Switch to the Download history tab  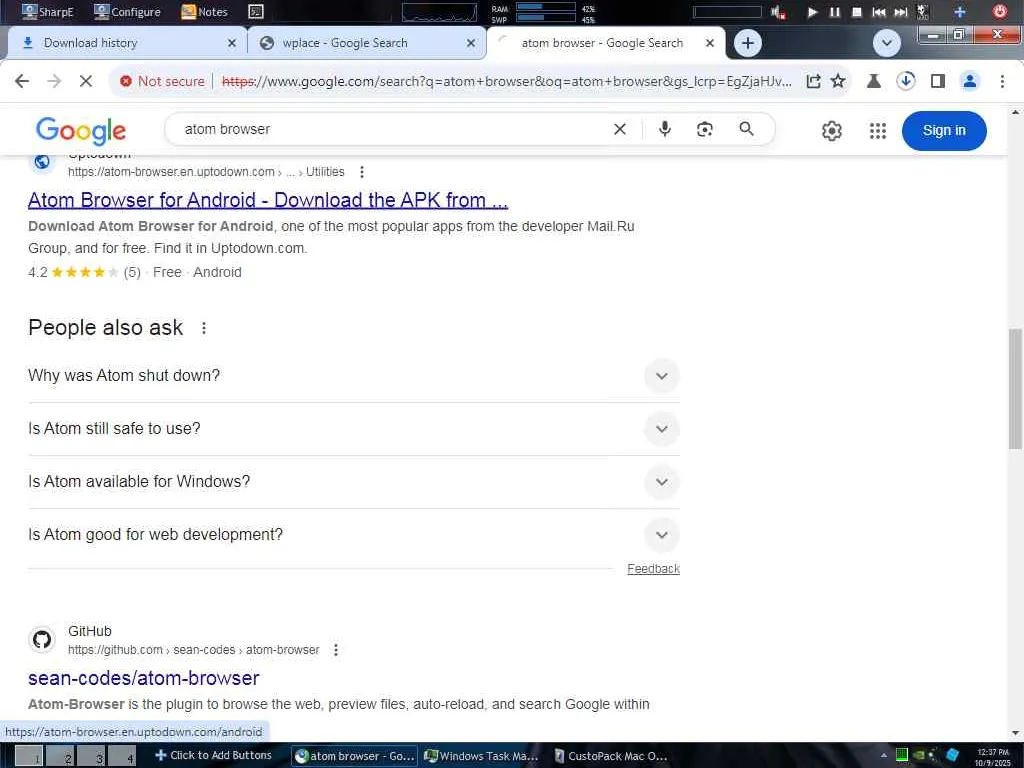pos(124,43)
